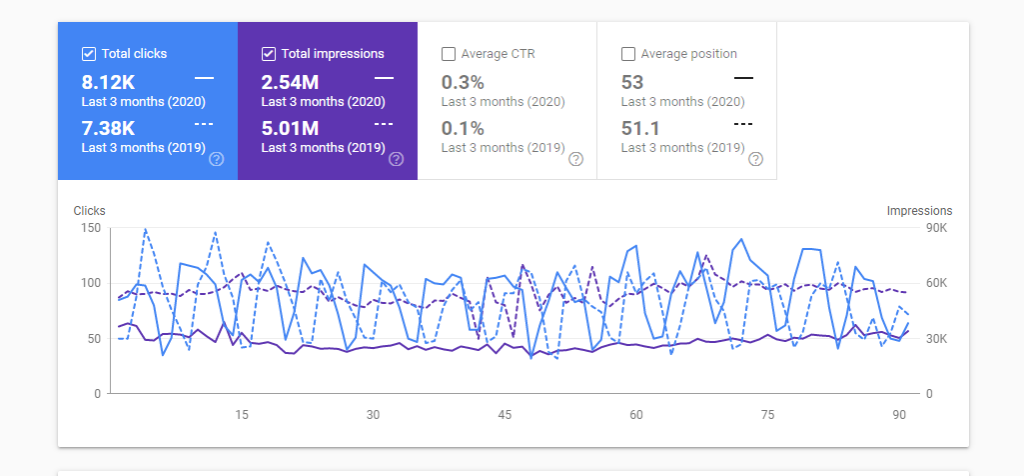
Task: Click dashed line legend on Total clicks card
Action: pos(204,123)
